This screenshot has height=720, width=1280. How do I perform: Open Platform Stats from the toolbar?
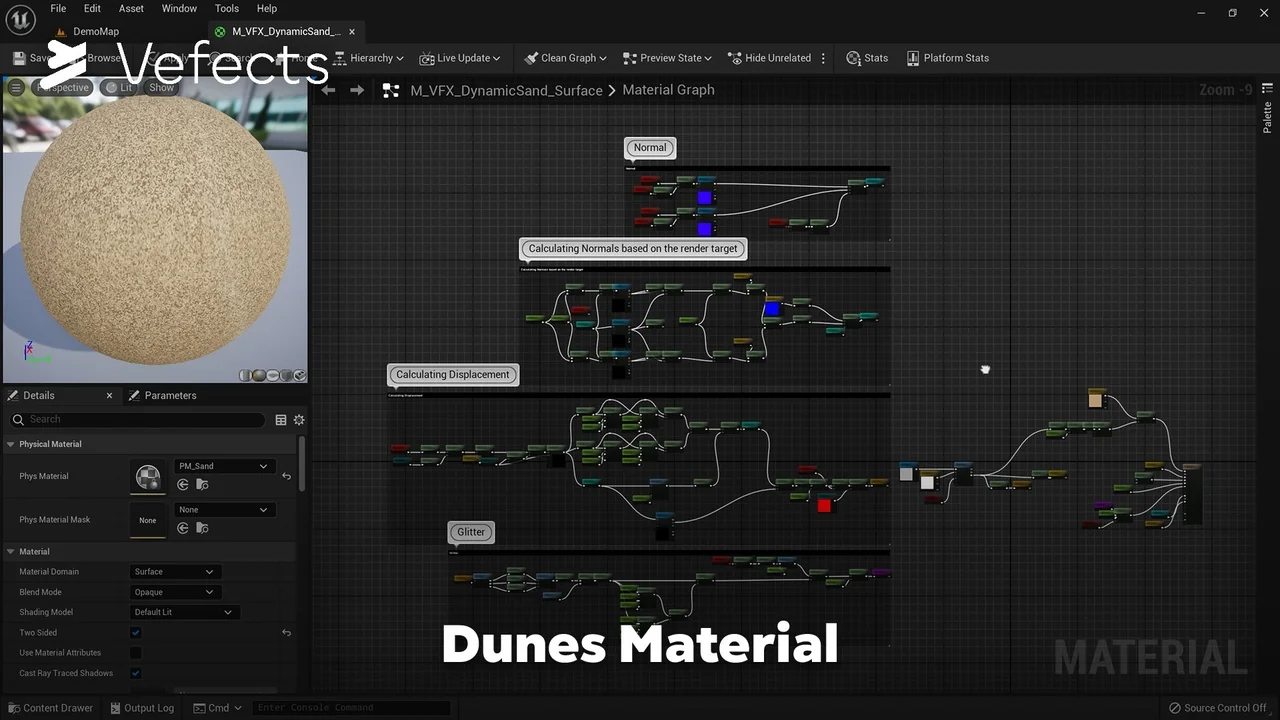[946, 58]
